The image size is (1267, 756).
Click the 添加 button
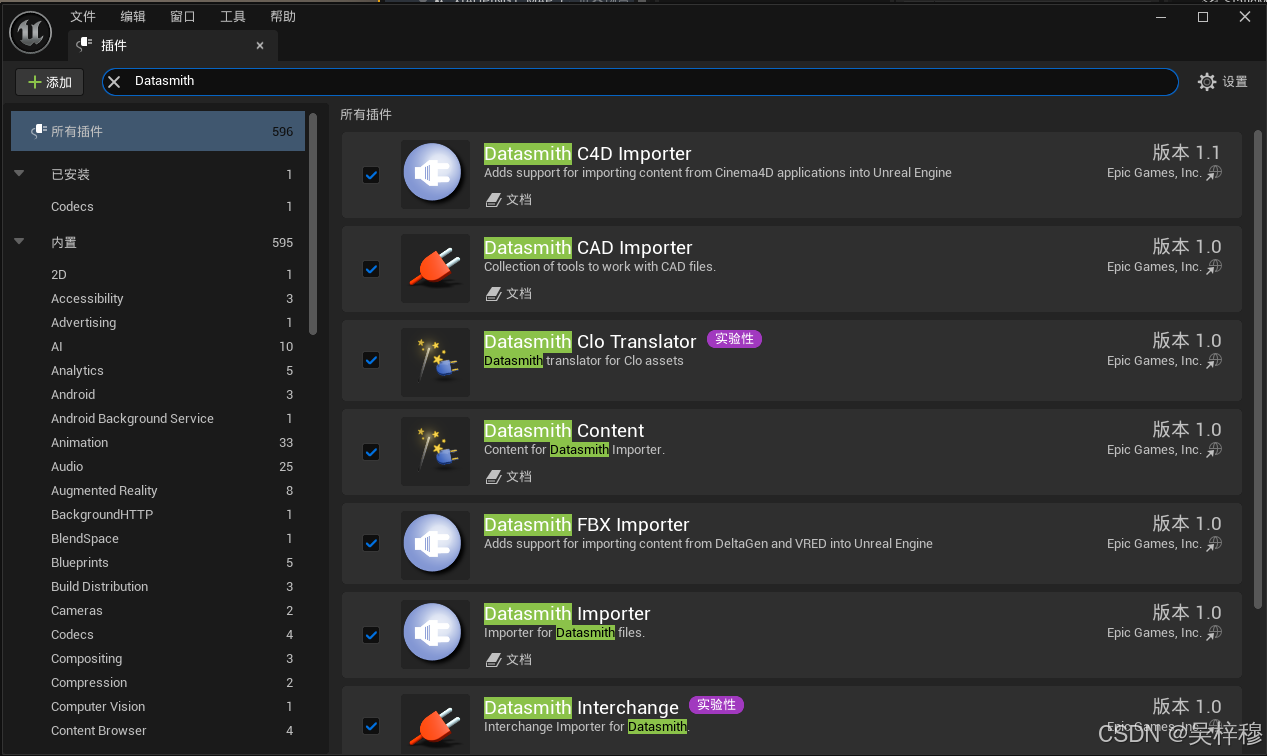(49, 82)
